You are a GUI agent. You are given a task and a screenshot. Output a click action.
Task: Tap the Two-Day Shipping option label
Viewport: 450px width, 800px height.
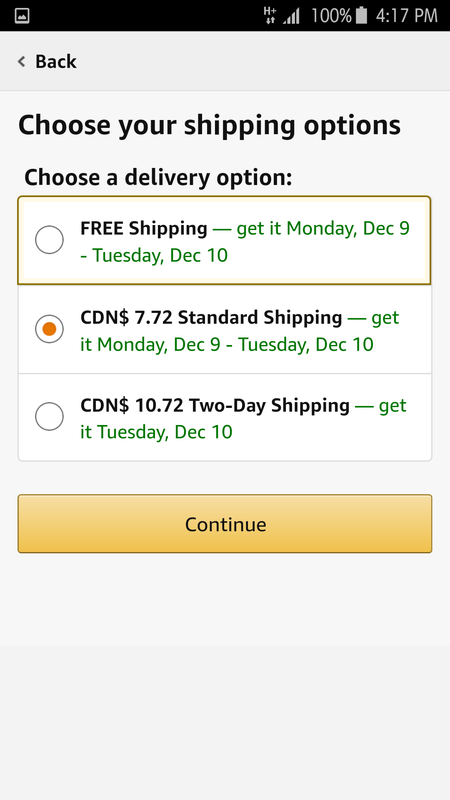[215, 406]
